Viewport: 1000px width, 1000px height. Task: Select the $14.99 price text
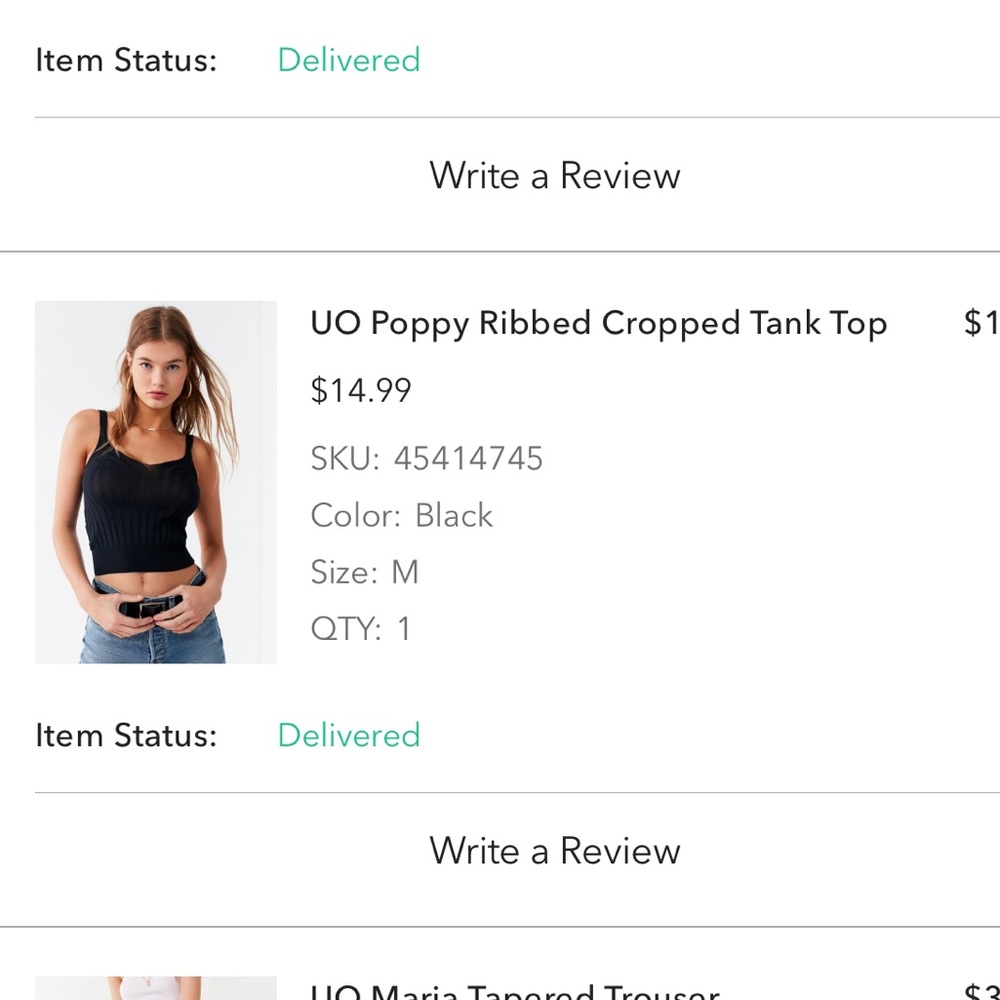359,390
